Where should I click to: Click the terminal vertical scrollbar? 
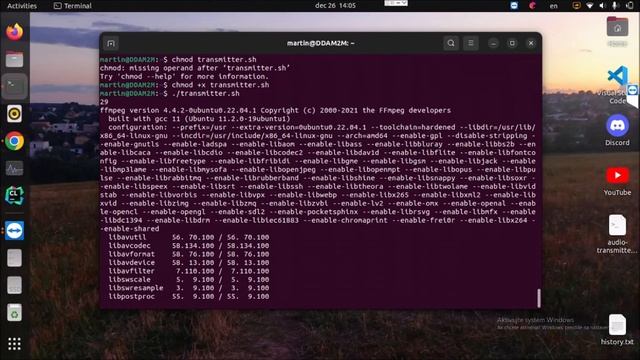pos(539,298)
